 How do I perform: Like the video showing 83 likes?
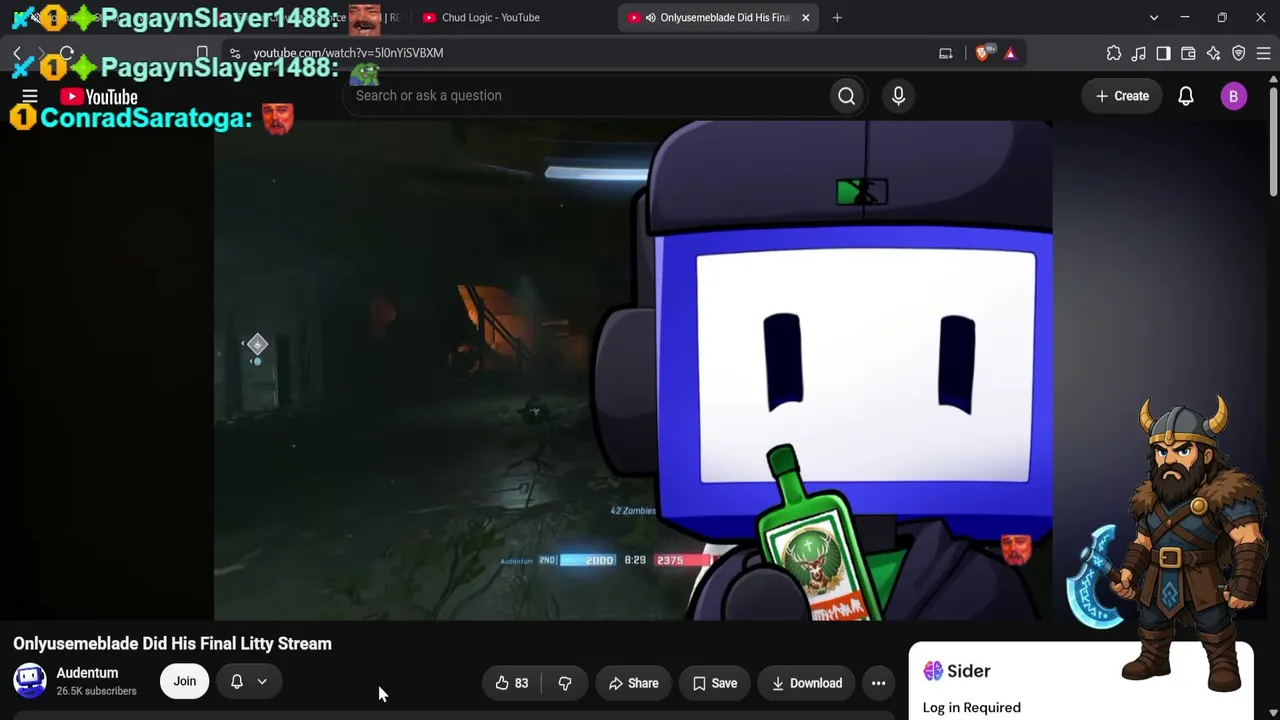511,683
